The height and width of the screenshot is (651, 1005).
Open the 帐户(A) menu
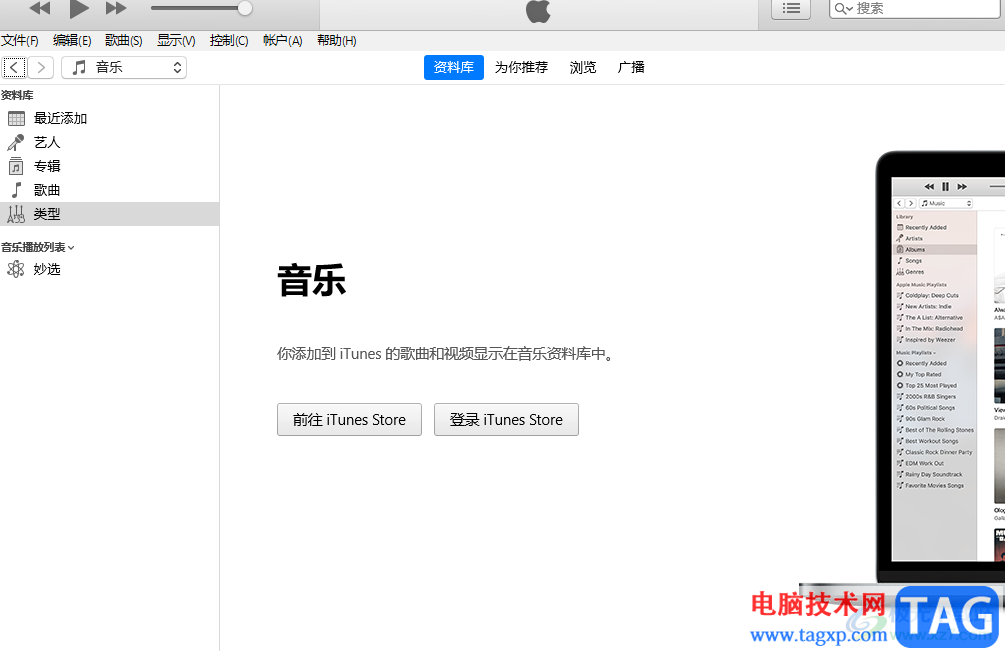click(283, 40)
